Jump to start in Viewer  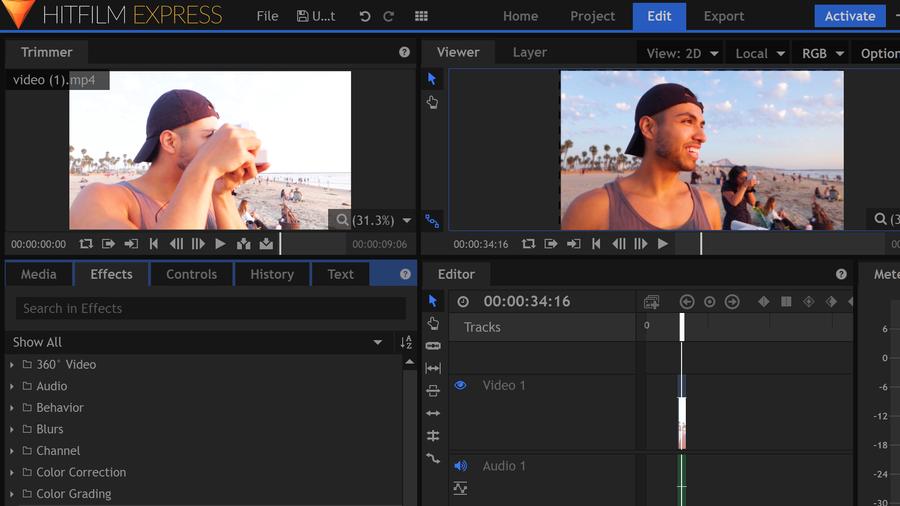click(596, 244)
